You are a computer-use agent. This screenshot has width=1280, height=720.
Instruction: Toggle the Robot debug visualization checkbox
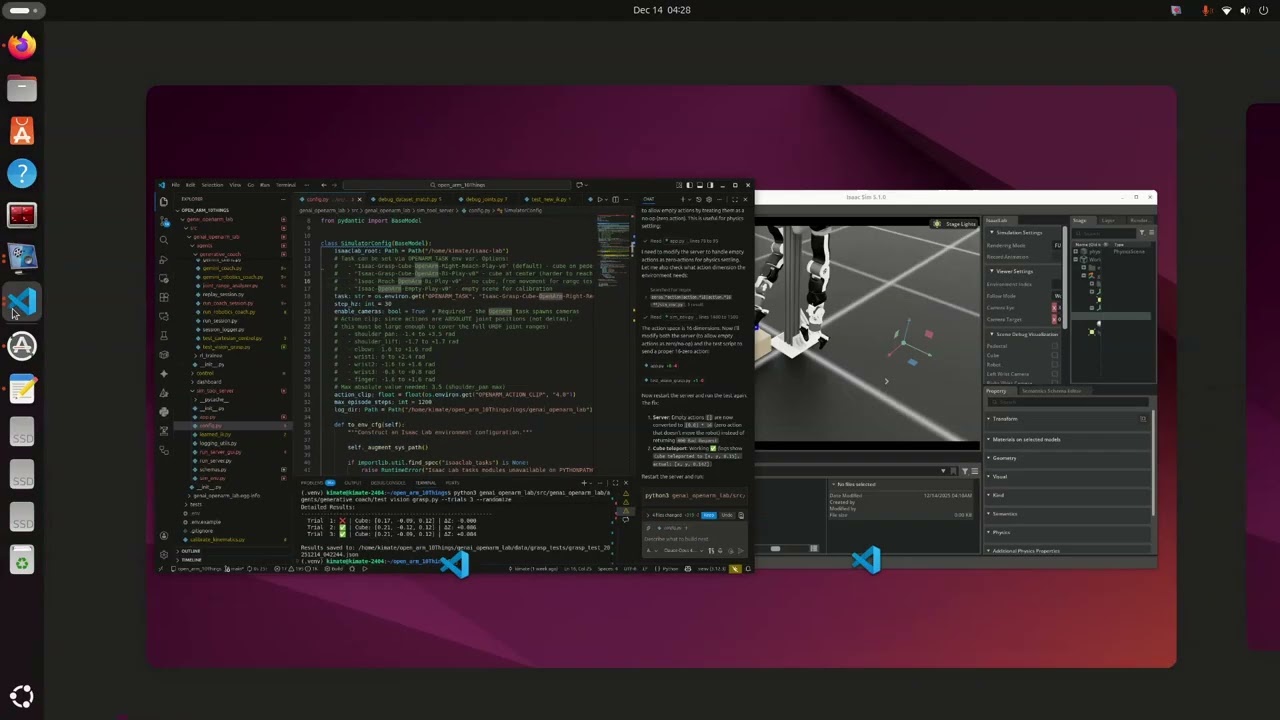click(x=1055, y=364)
